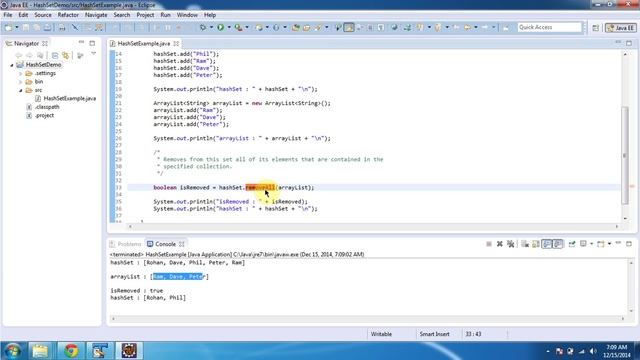
Task: Click the Run green play button
Action: tap(221, 27)
